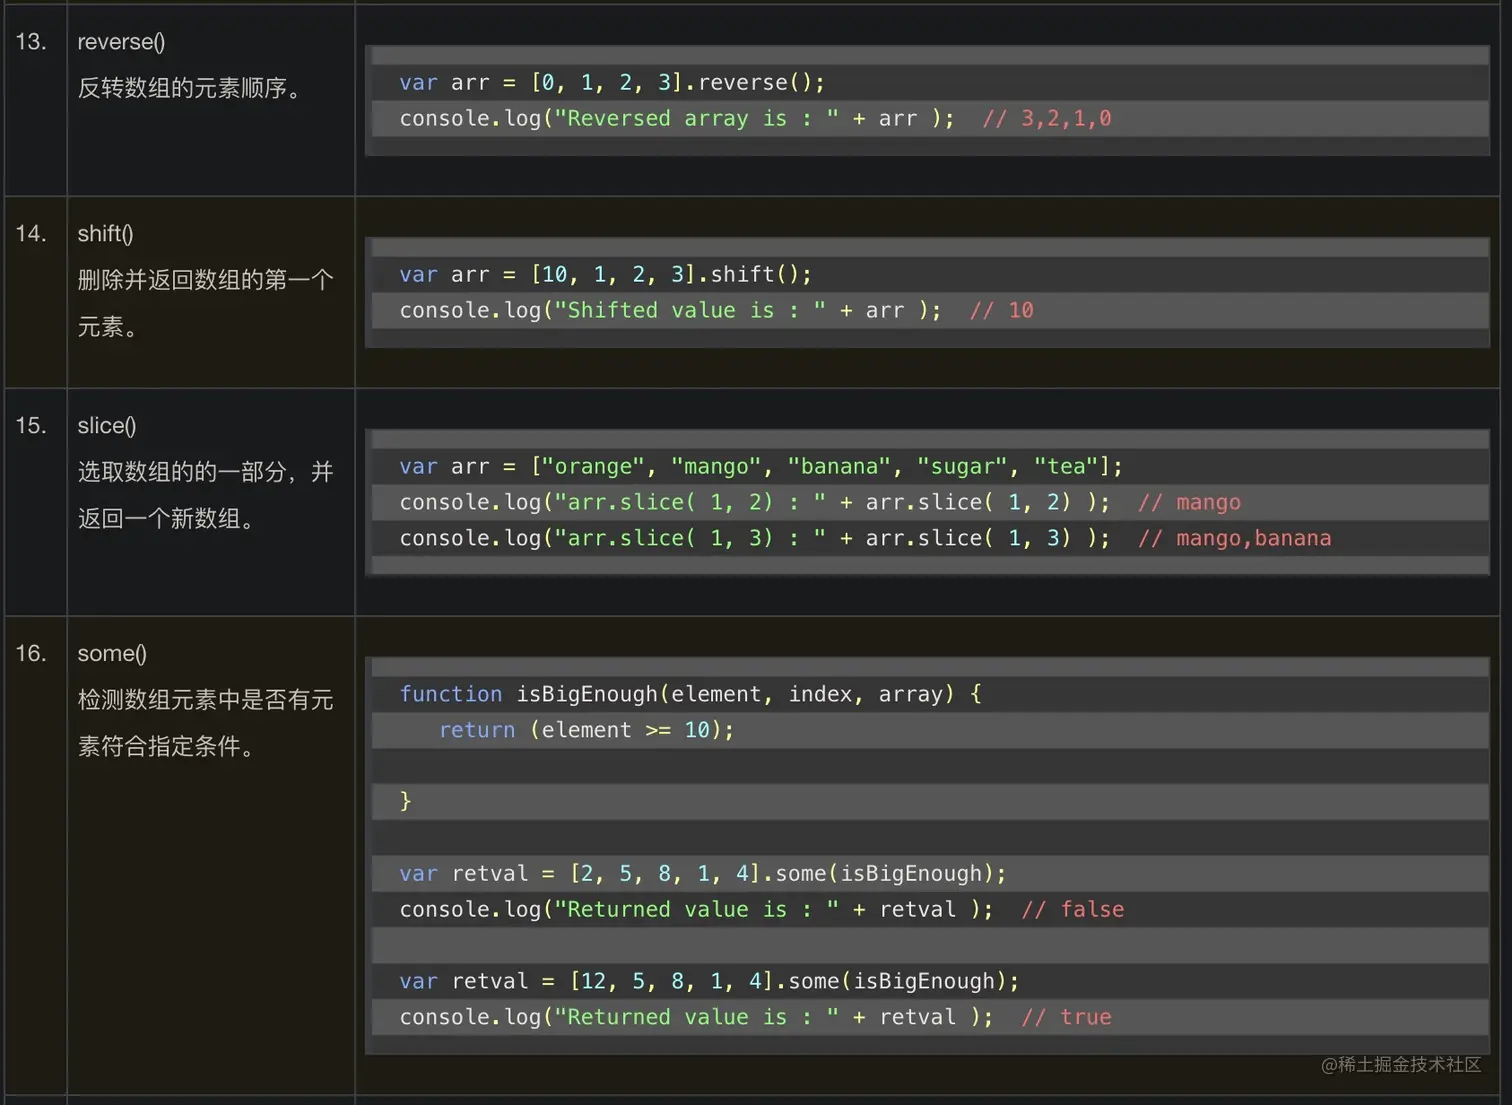Click the method name 'reverse()'
This screenshot has width=1512, height=1105.
pos(121,42)
